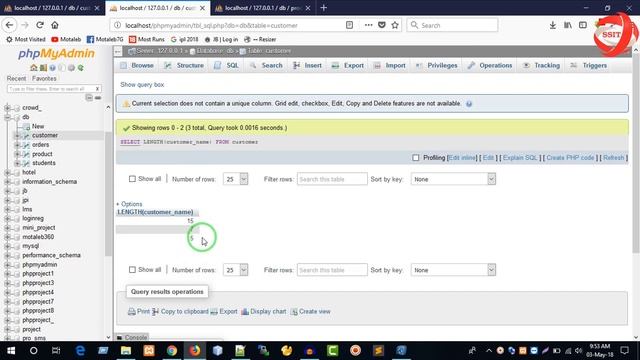The height and width of the screenshot is (360, 640).
Task: Open the downloads arrow icon
Action: pyautogui.click(x=552, y=25)
